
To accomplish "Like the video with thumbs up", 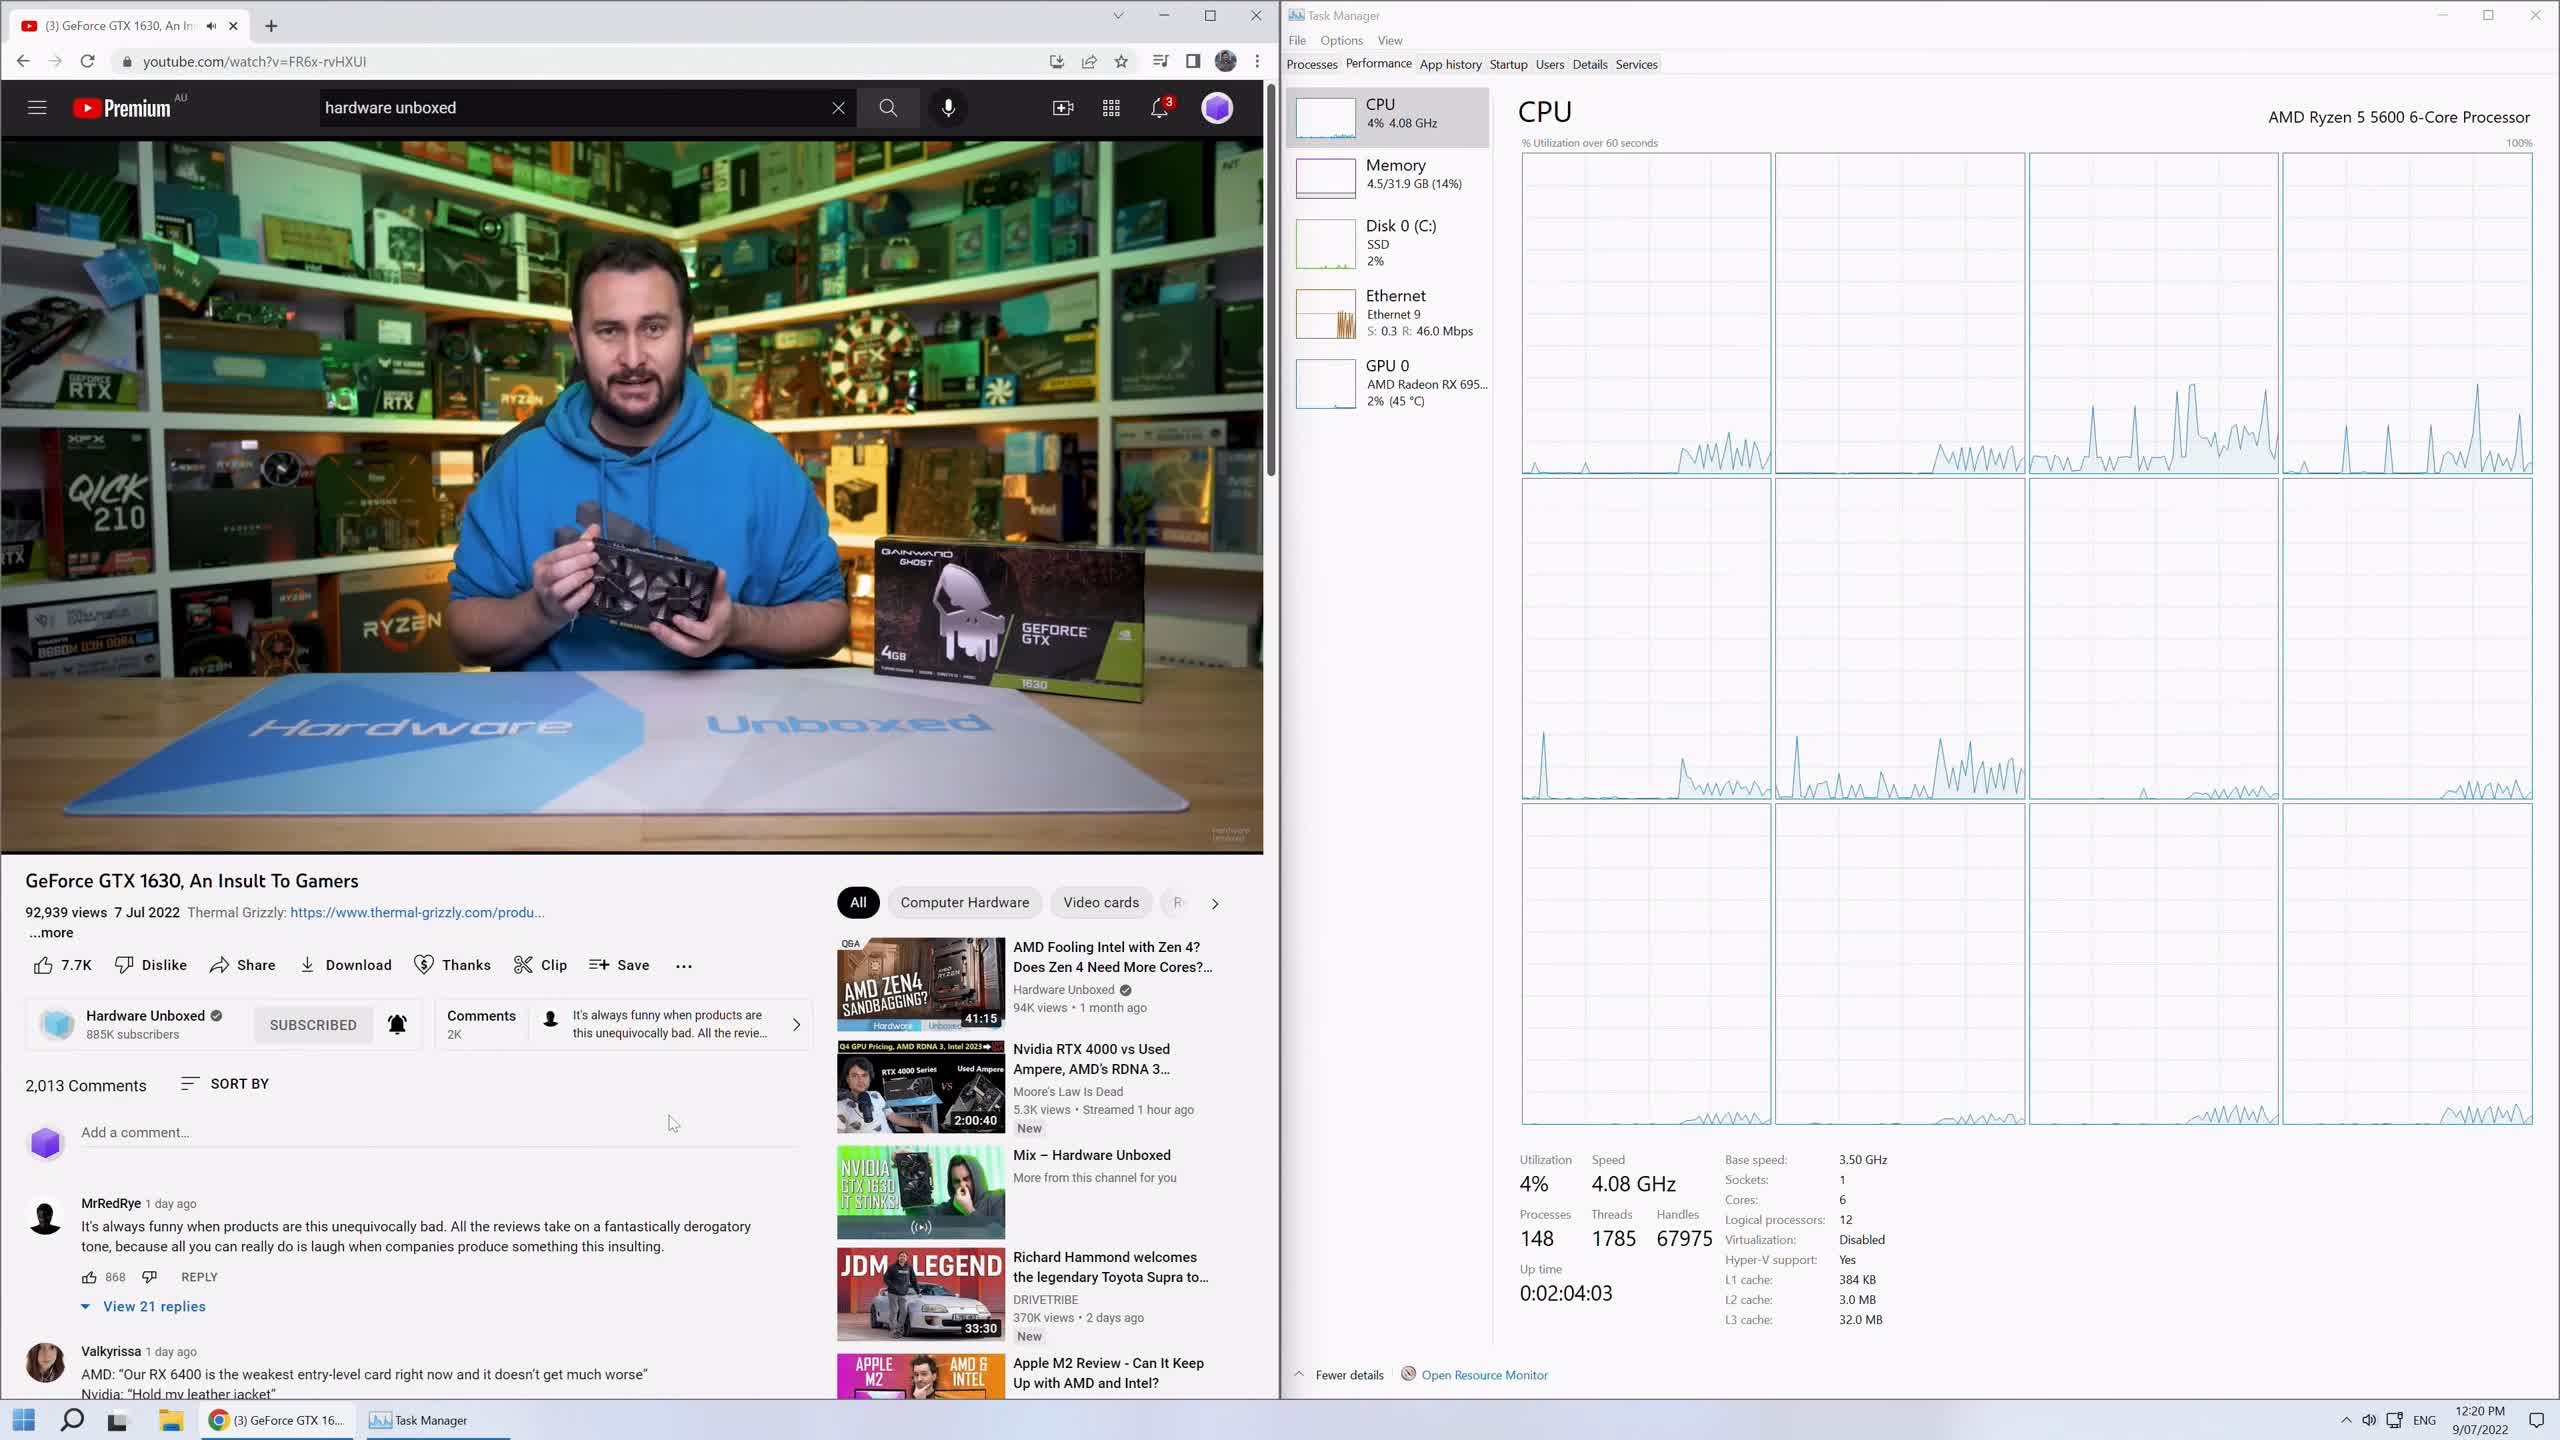I will (62, 965).
